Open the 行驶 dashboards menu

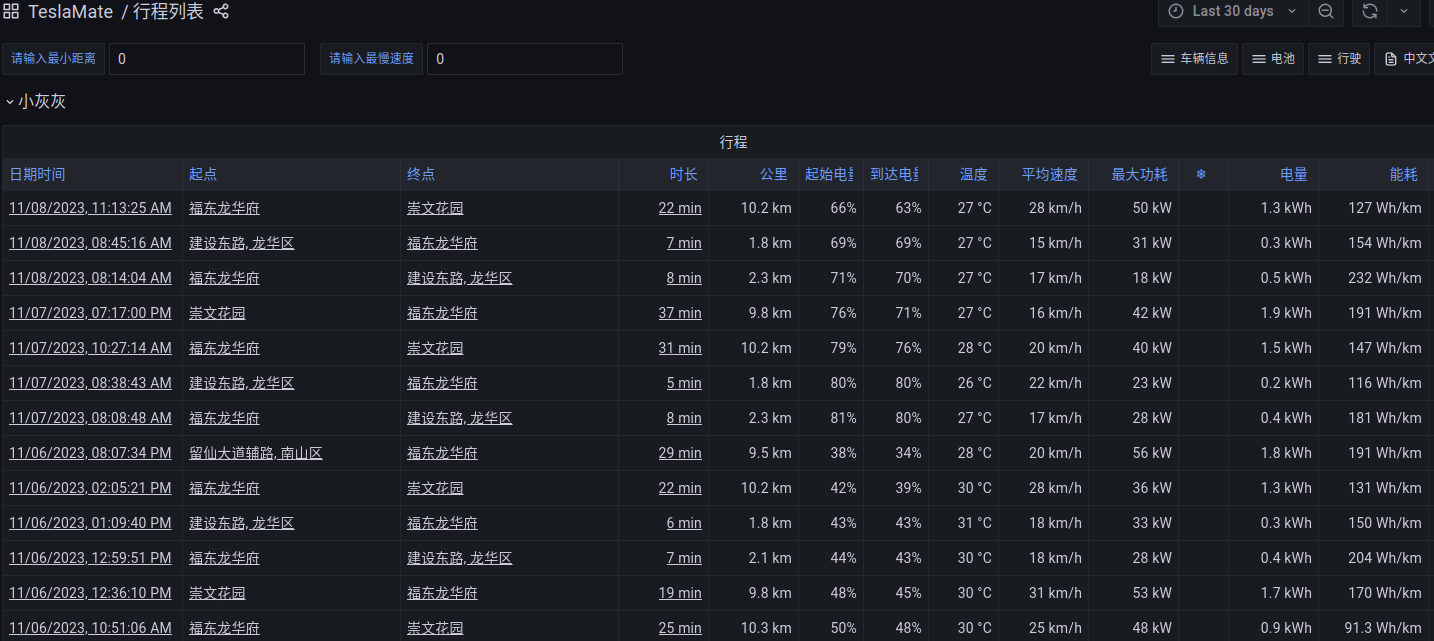pyautogui.click(x=1339, y=59)
